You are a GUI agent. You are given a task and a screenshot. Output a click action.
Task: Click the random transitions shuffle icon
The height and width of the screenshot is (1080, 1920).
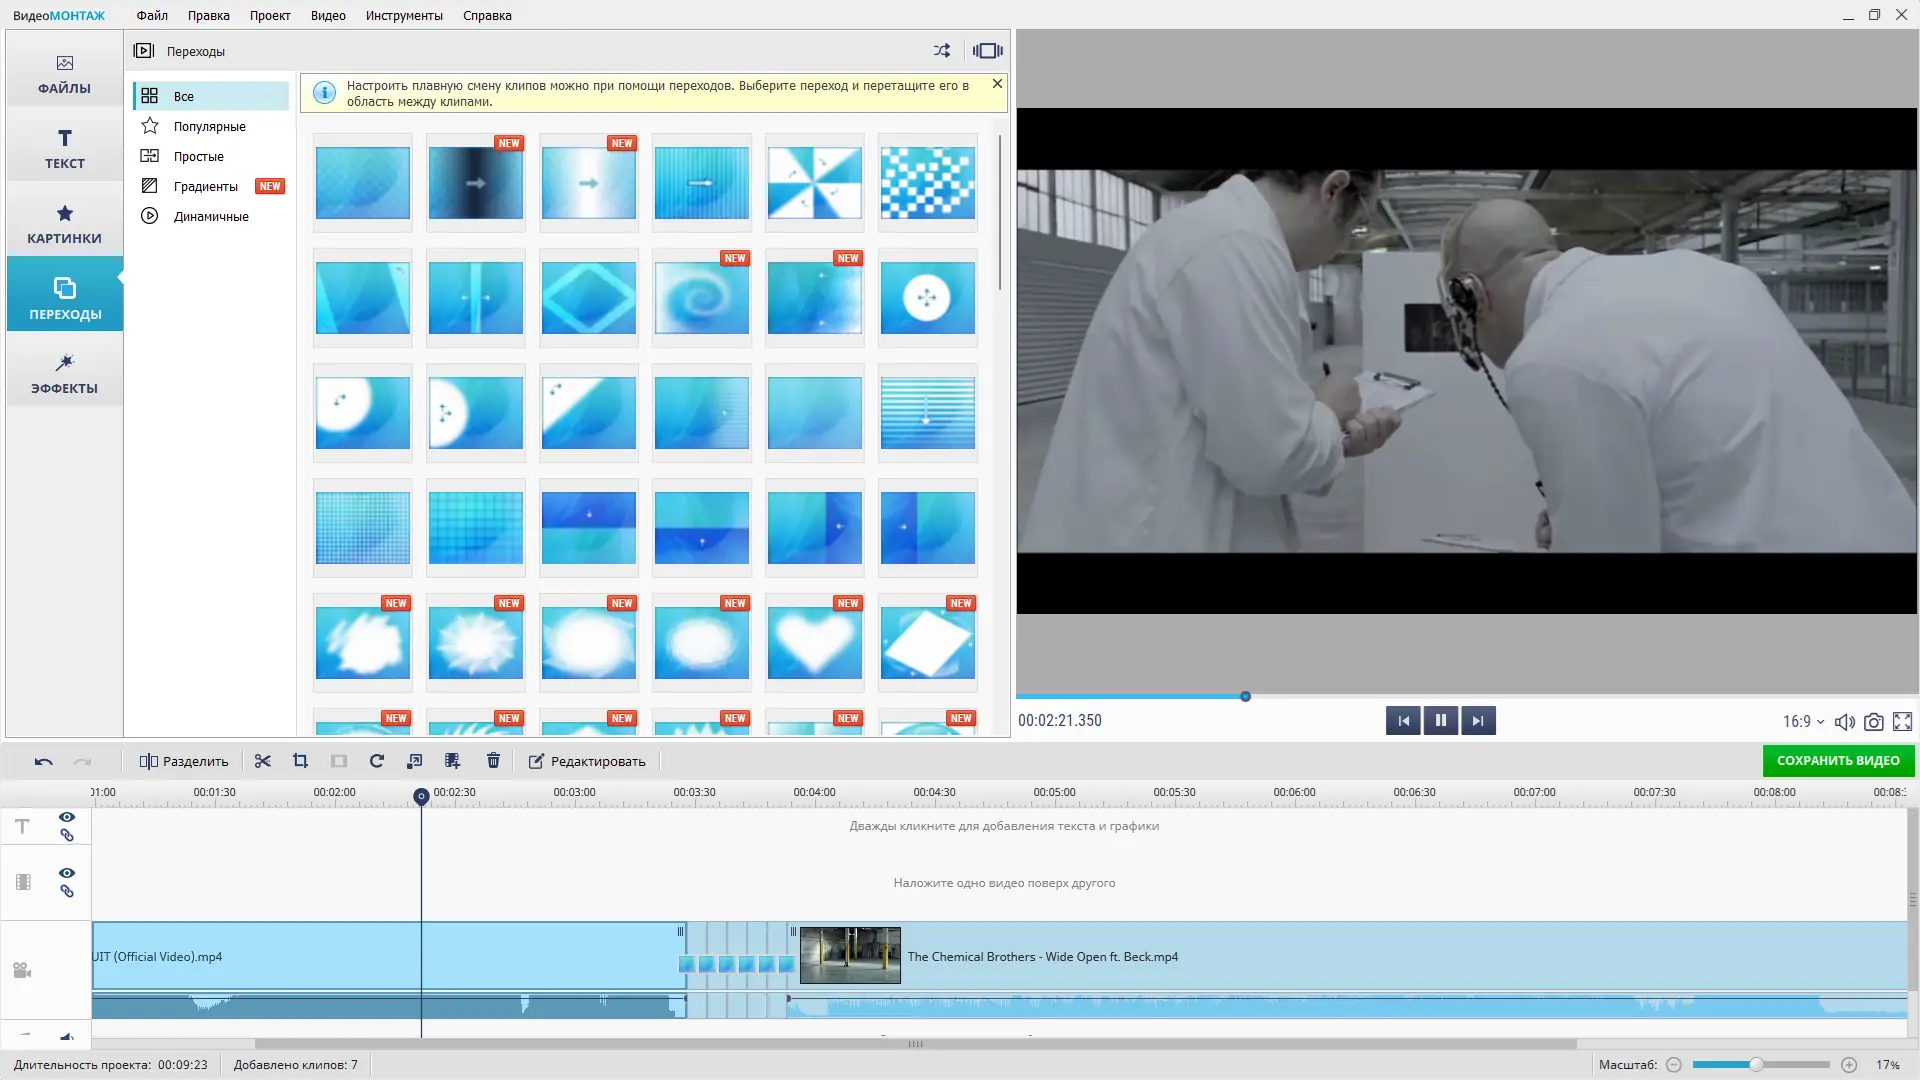(x=942, y=50)
